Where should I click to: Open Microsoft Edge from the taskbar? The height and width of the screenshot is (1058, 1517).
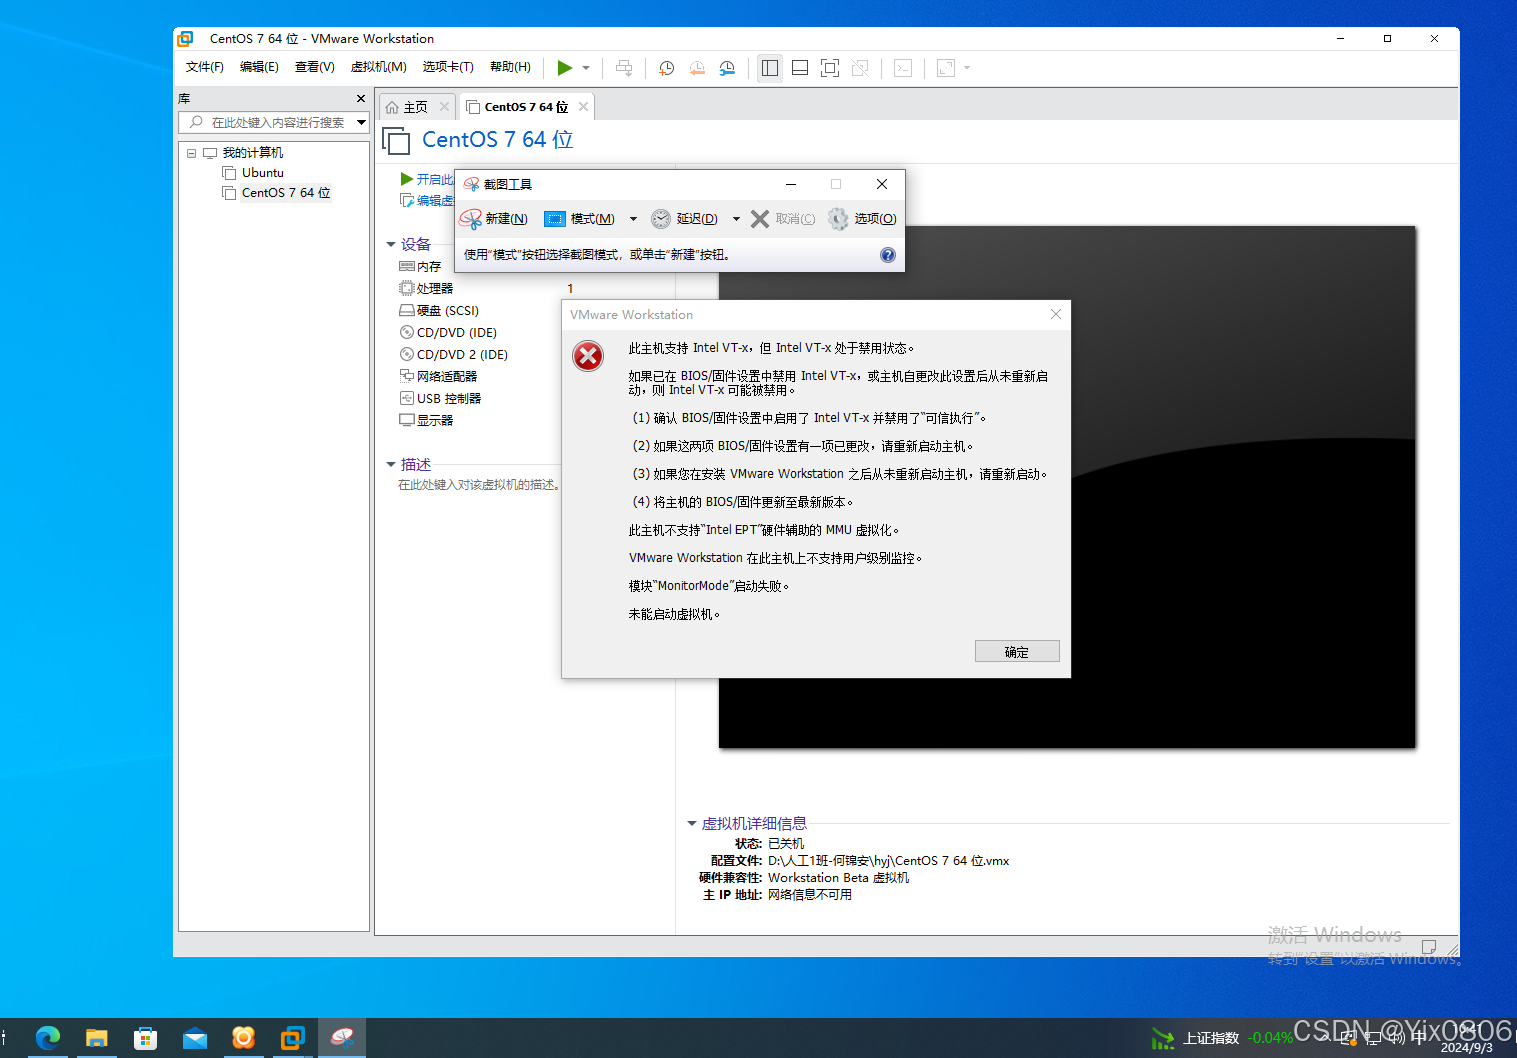click(48, 1038)
